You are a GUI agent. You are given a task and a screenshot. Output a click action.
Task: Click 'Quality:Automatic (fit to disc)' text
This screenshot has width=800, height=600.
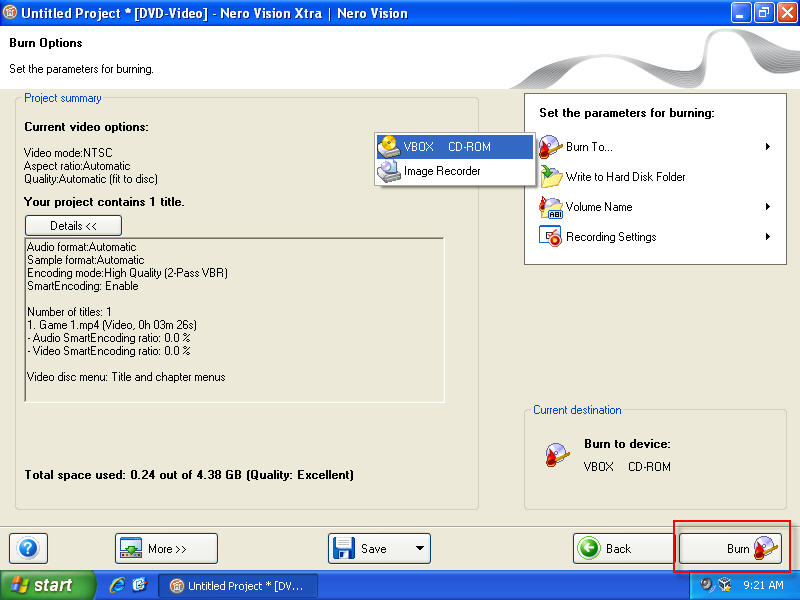[x=91, y=179]
